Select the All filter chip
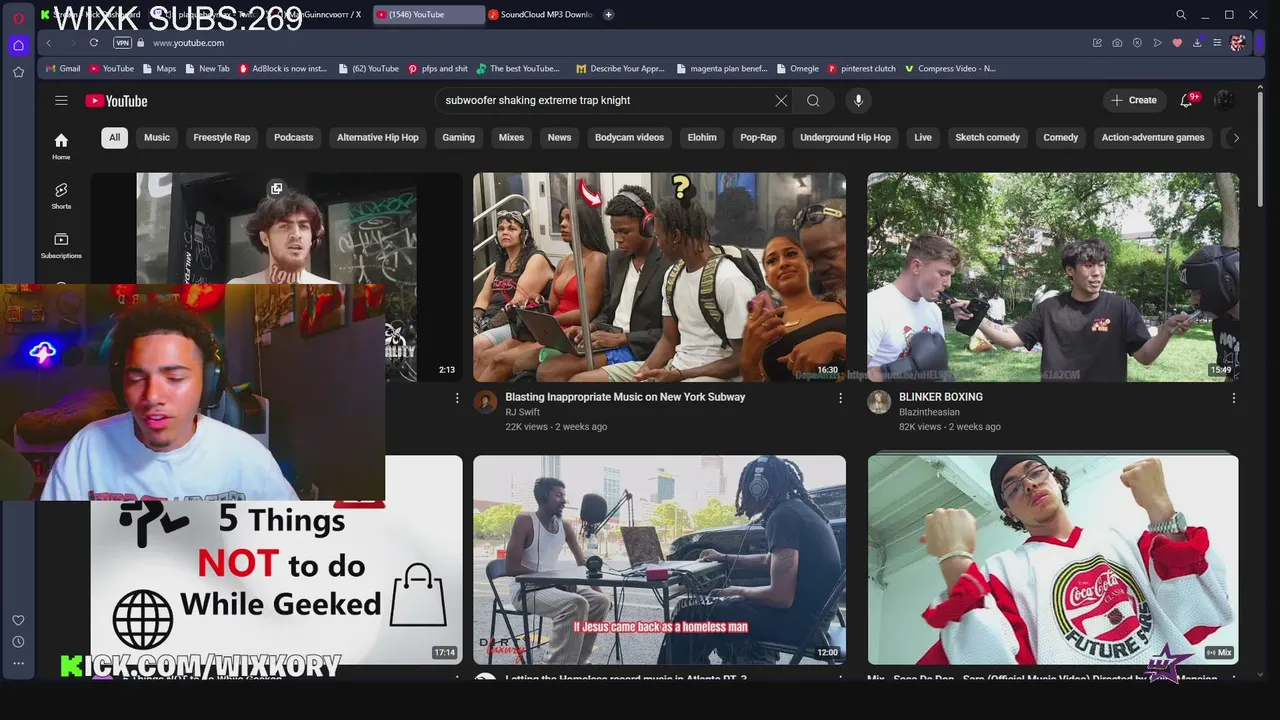The height and width of the screenshot is (720, 1280). click(114, 138)
